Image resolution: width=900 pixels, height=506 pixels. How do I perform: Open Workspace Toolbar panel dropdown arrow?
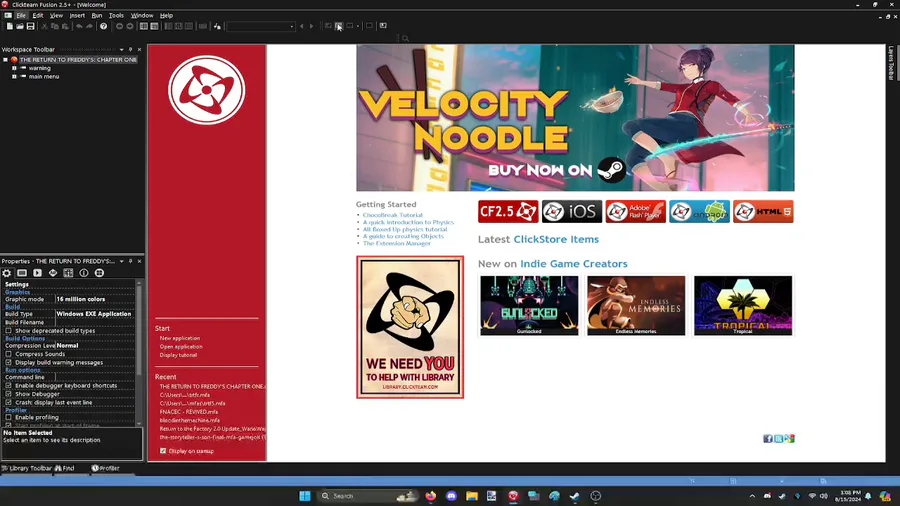pos(122,50)
